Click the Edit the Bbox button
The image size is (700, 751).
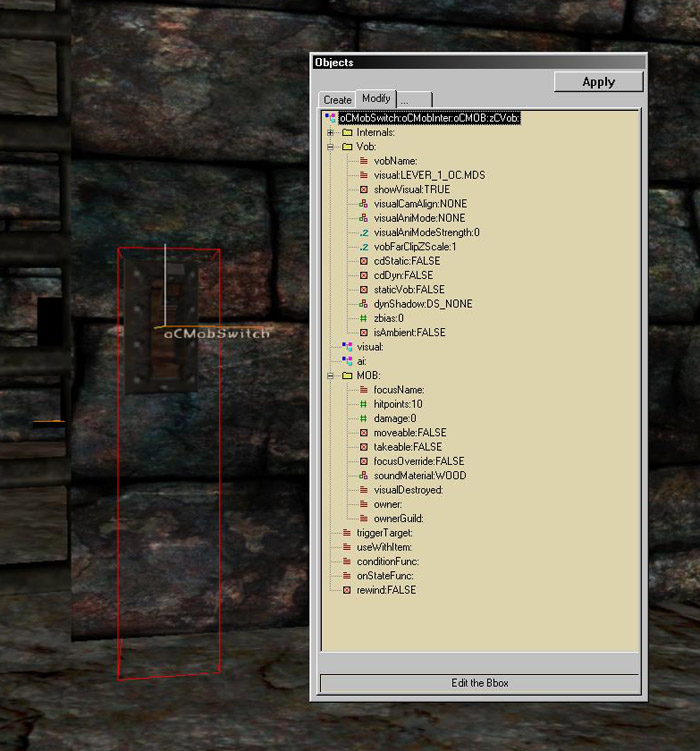pos(479,683)
